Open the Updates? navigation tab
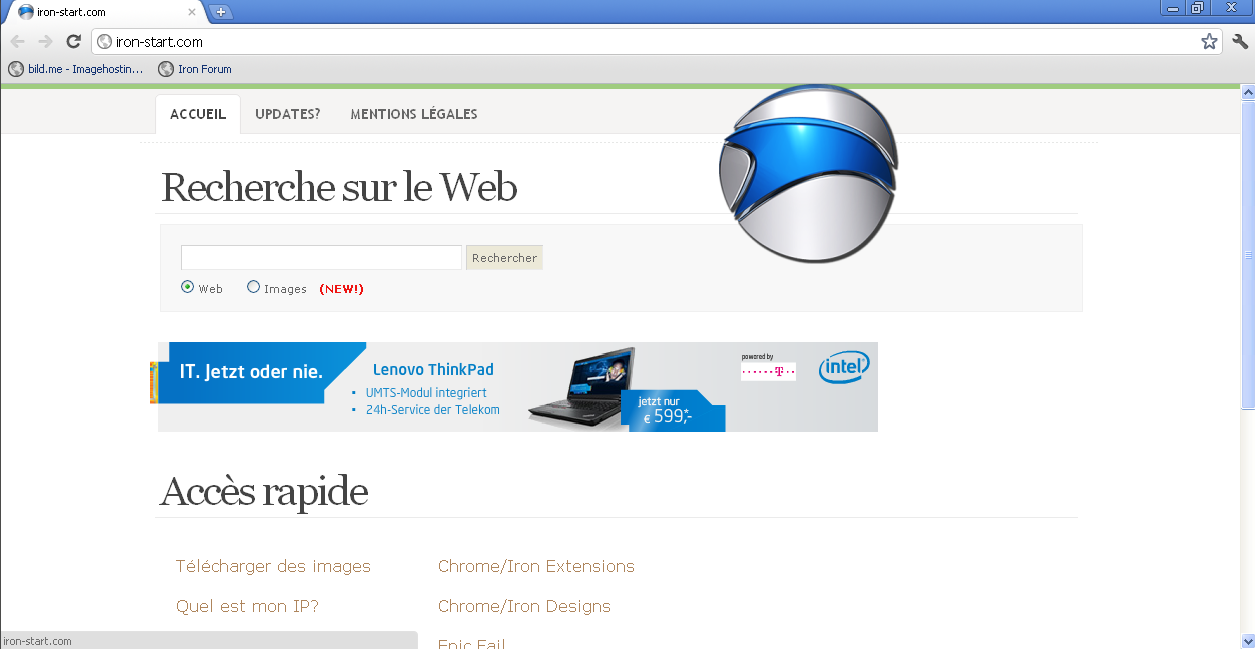Screen dimensions: 1255x649 pos(288,114)
